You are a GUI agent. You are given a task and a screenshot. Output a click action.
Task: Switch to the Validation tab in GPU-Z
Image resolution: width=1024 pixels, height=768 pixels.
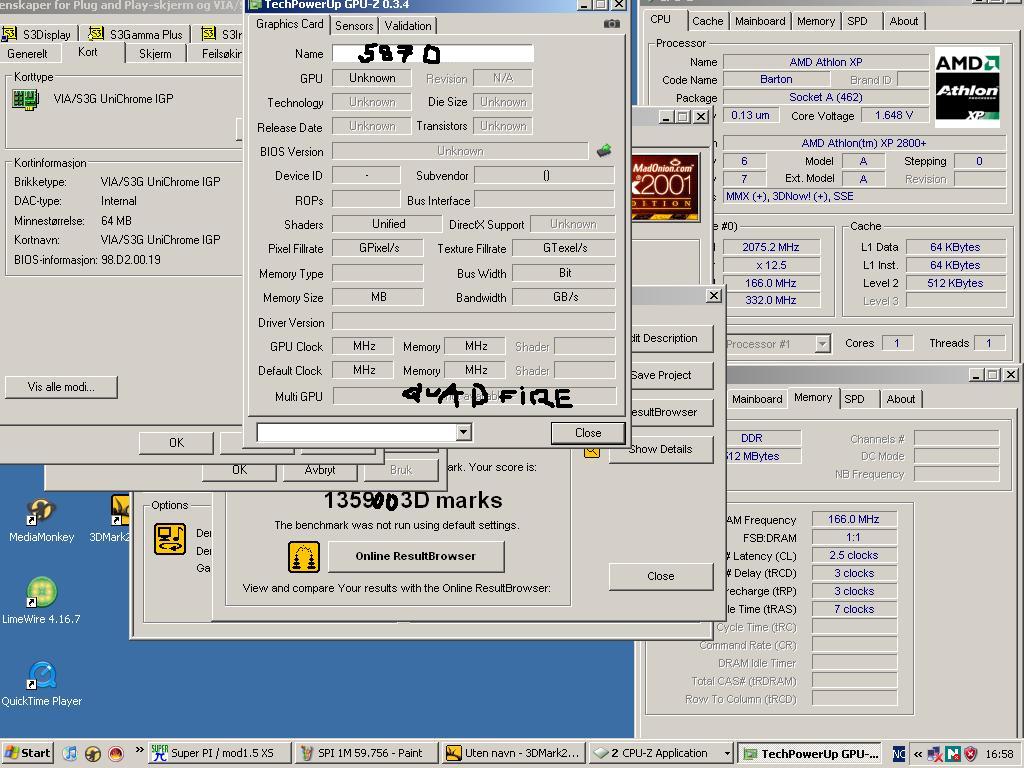tap(408, 26)
